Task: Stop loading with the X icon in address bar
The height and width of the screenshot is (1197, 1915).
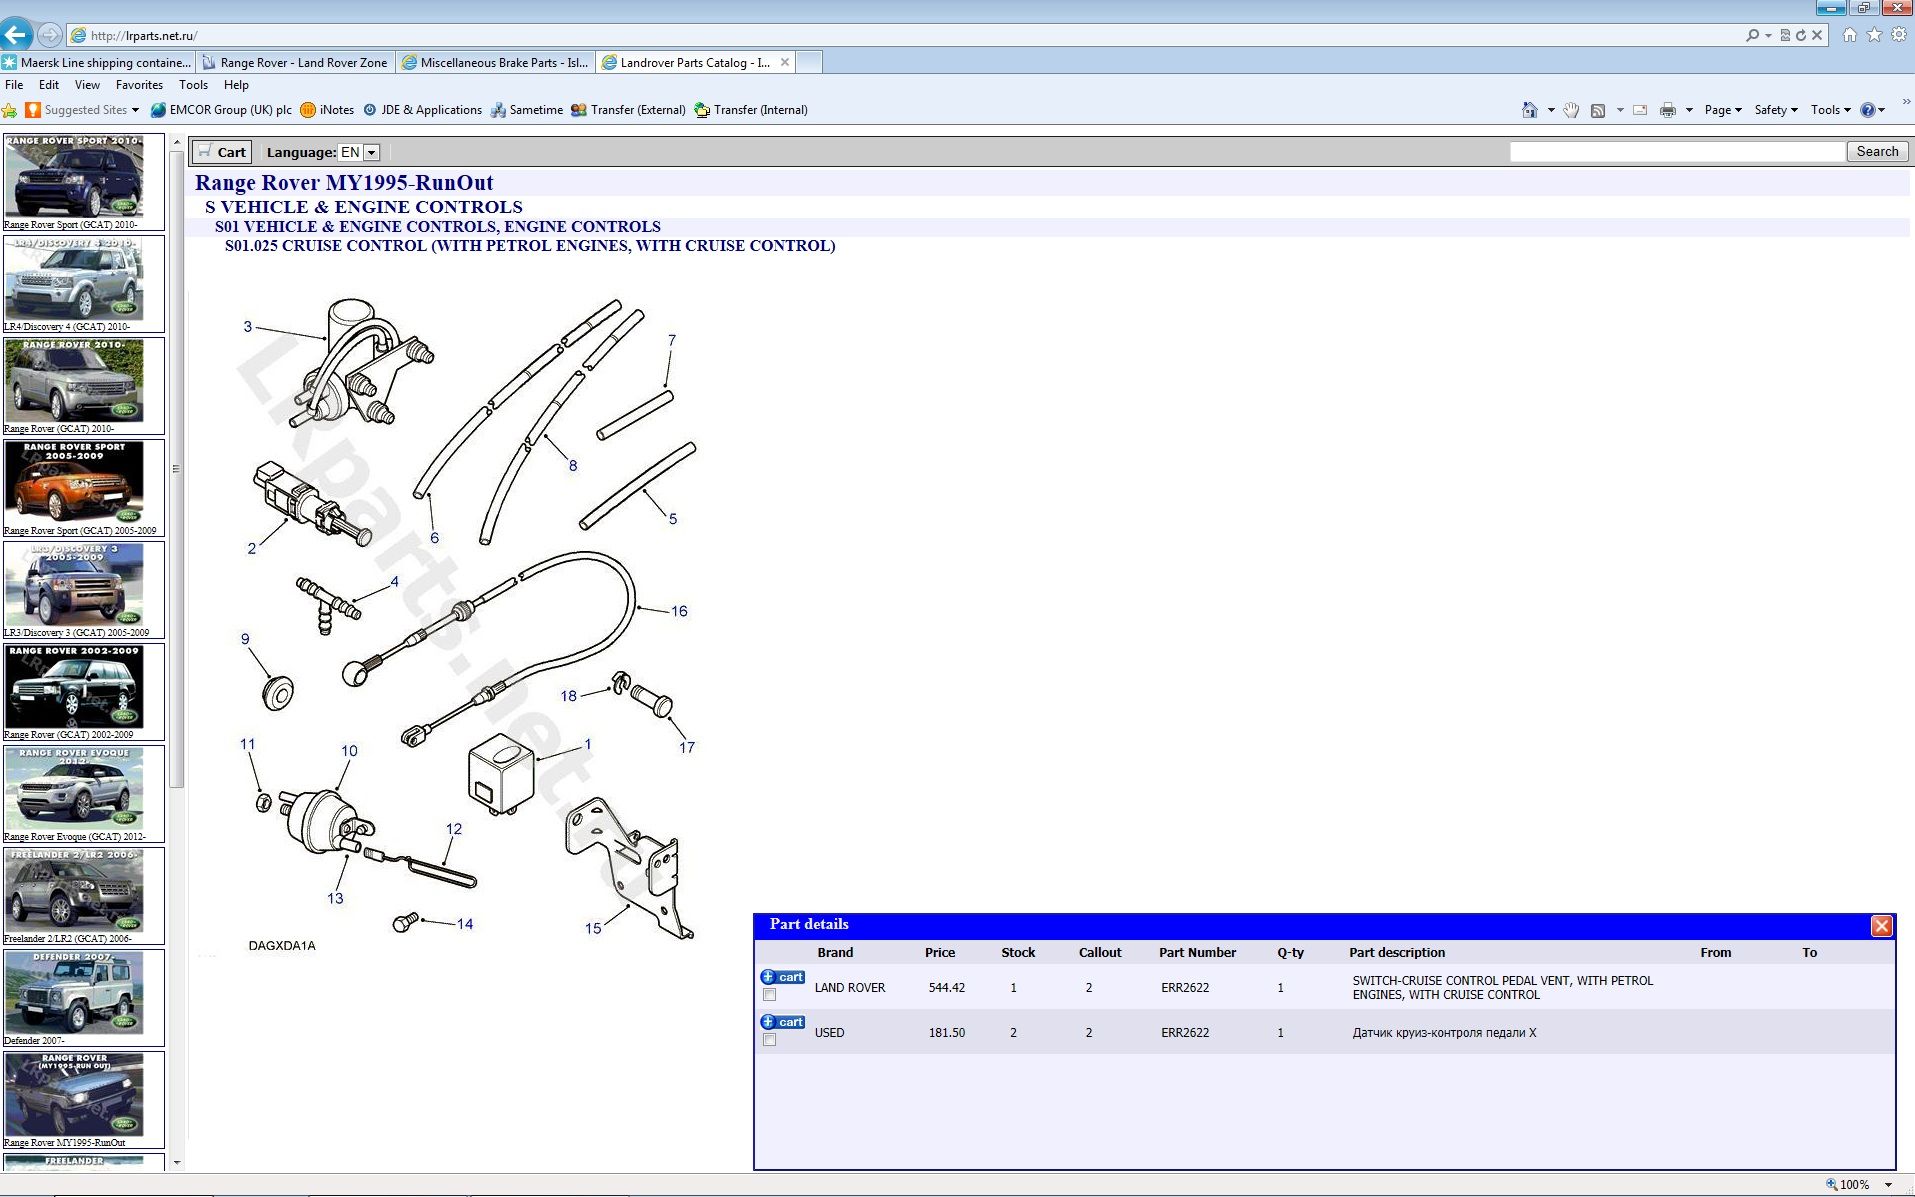Action: [x=1817, y=35]
